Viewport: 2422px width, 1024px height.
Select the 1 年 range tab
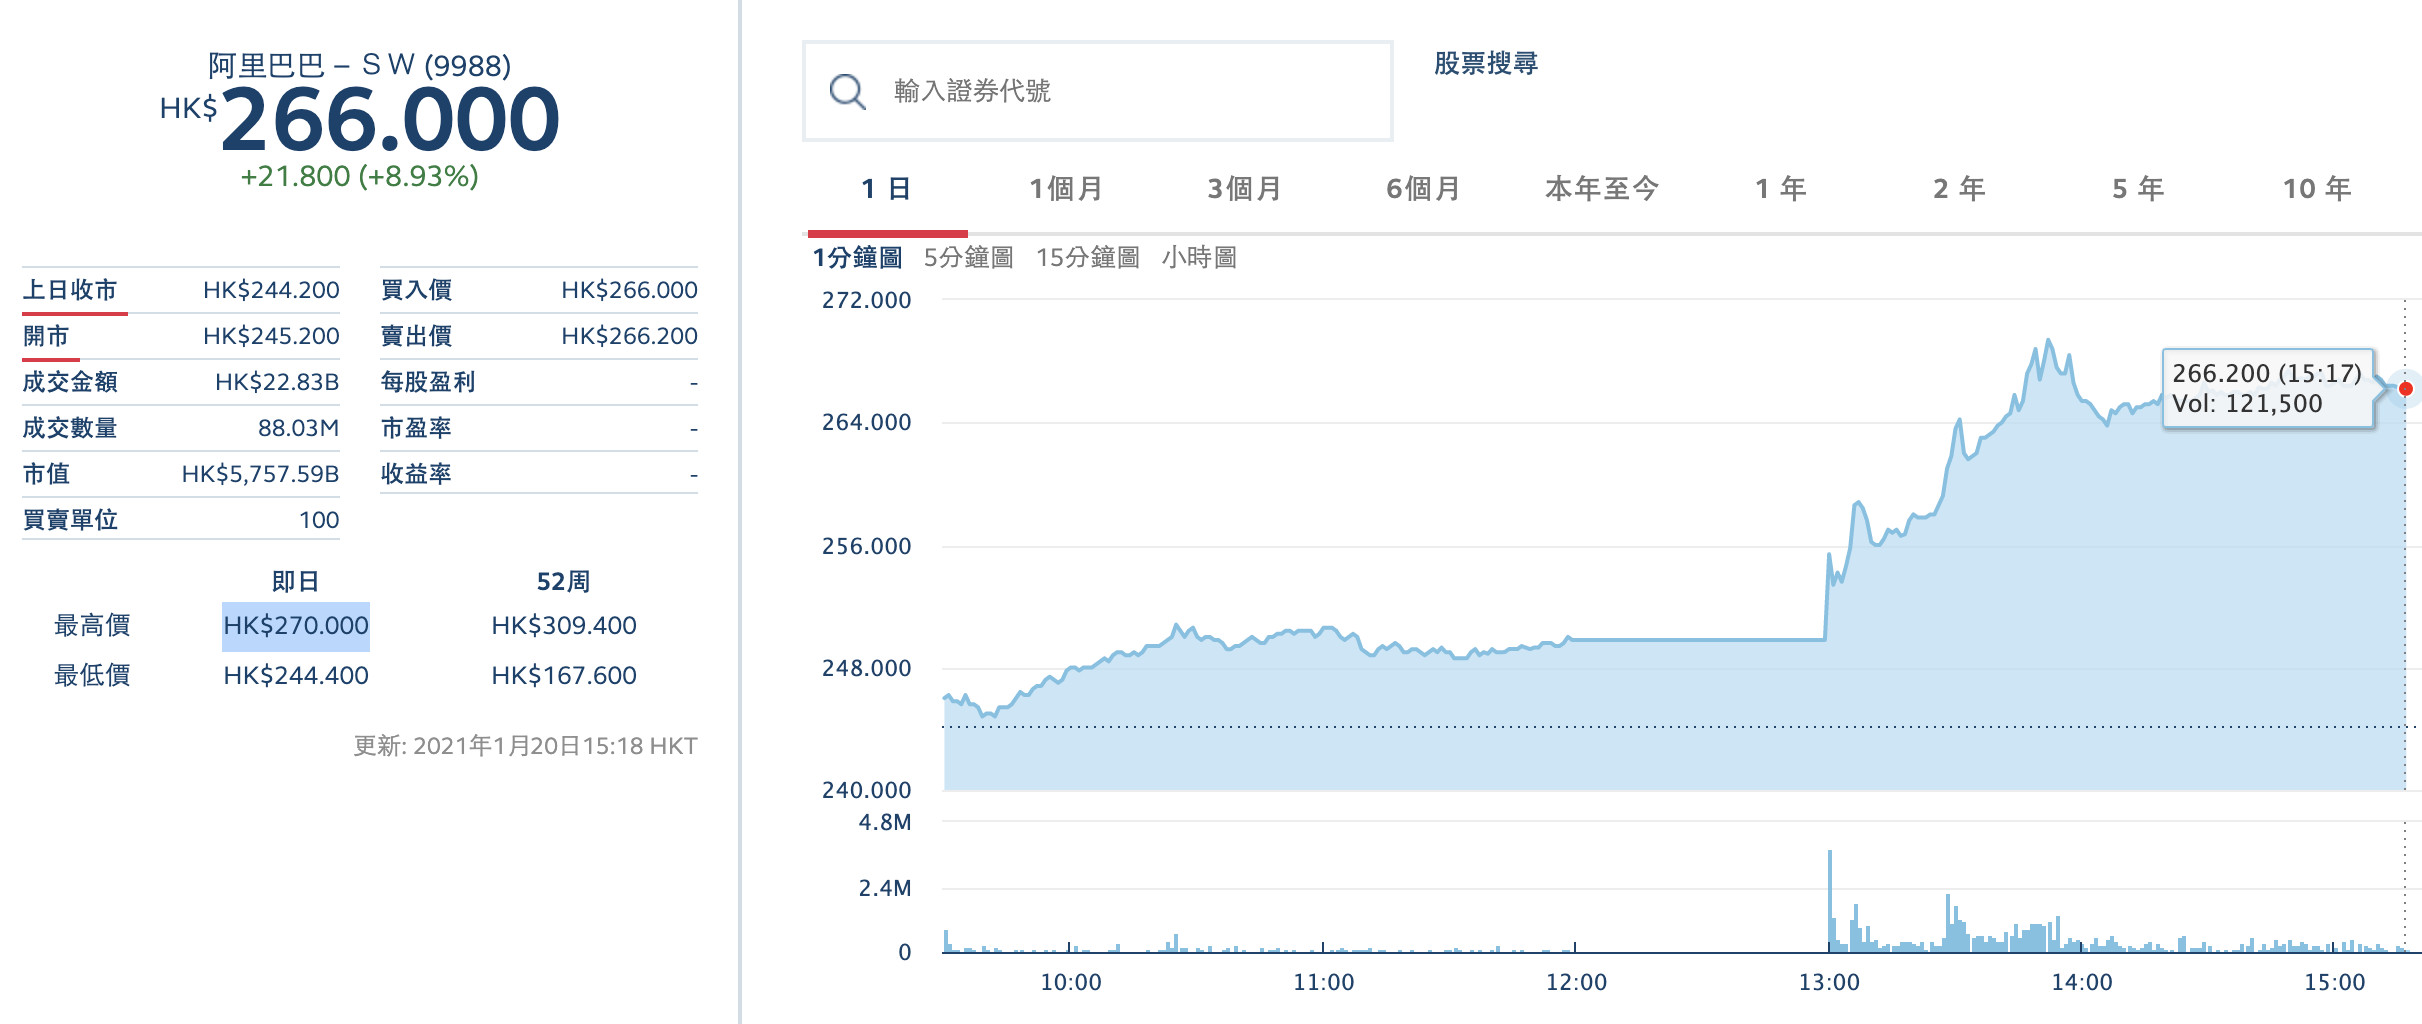pyautogui.click(x=1780, y=189)
